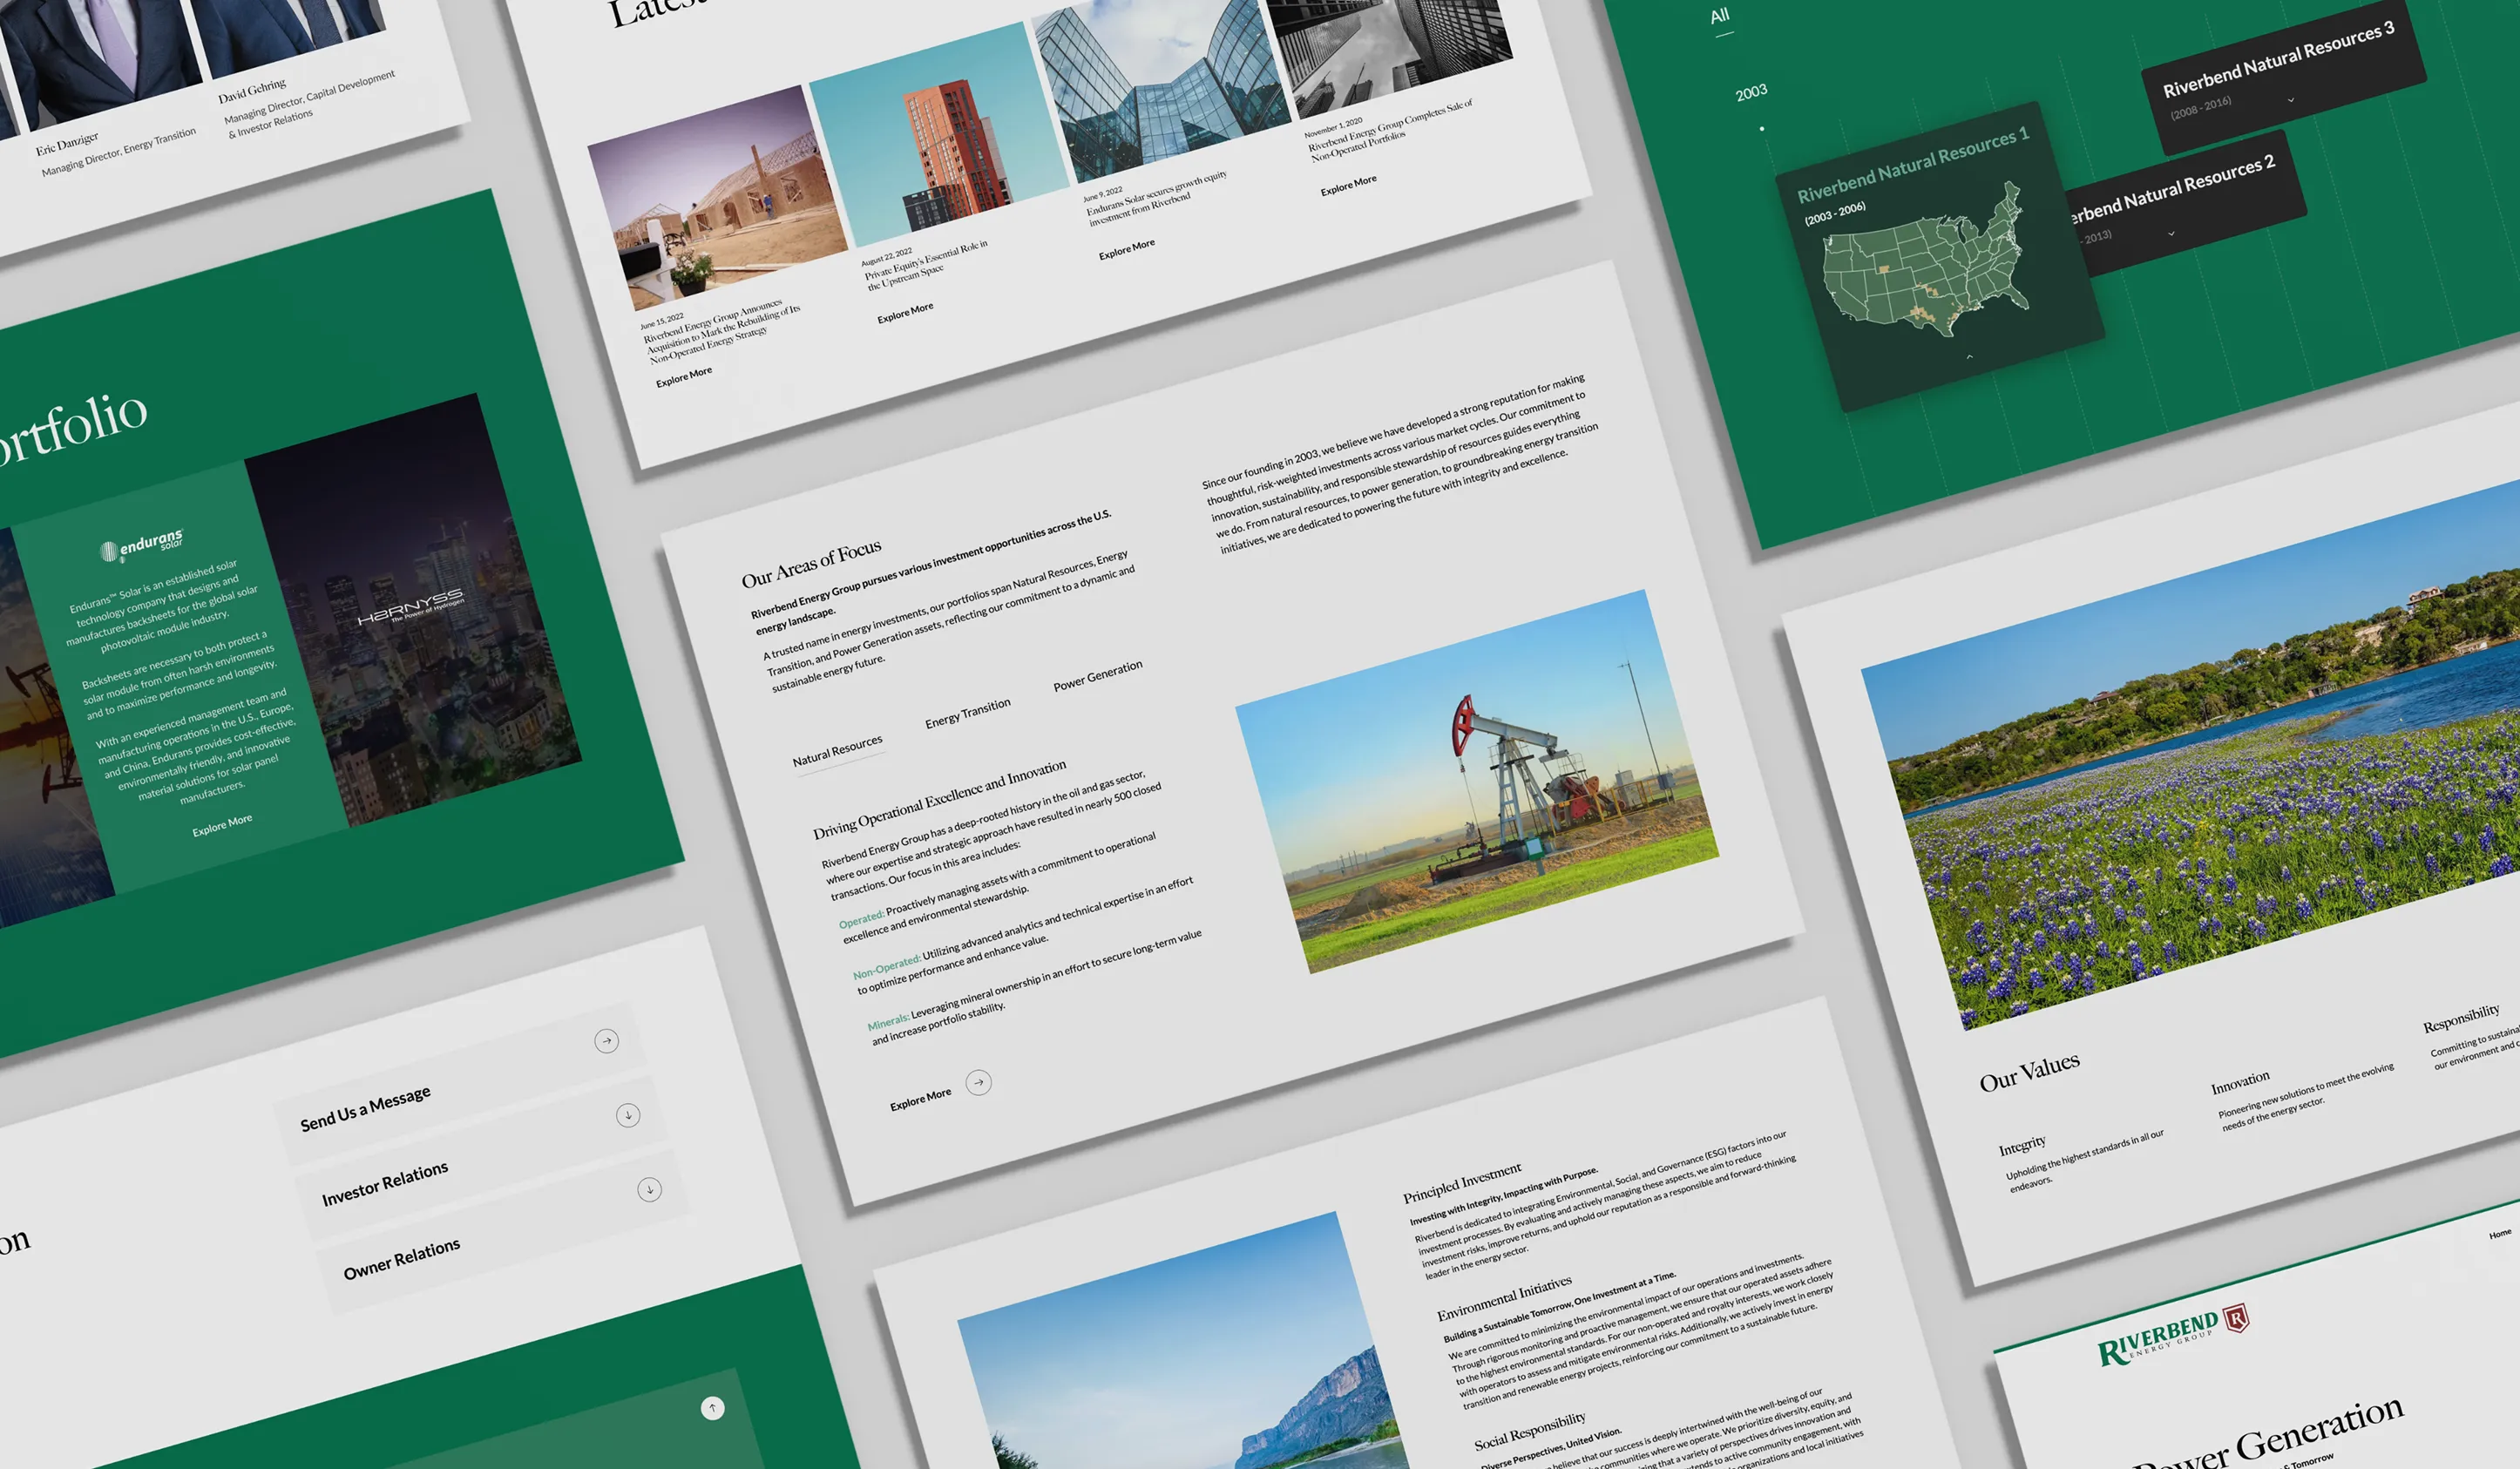Image resolution: width=2520 pixels, height=1469 pixels.
Task: Open the Riverbend Natural Resources 3 card title
Action: point(2278,59)
